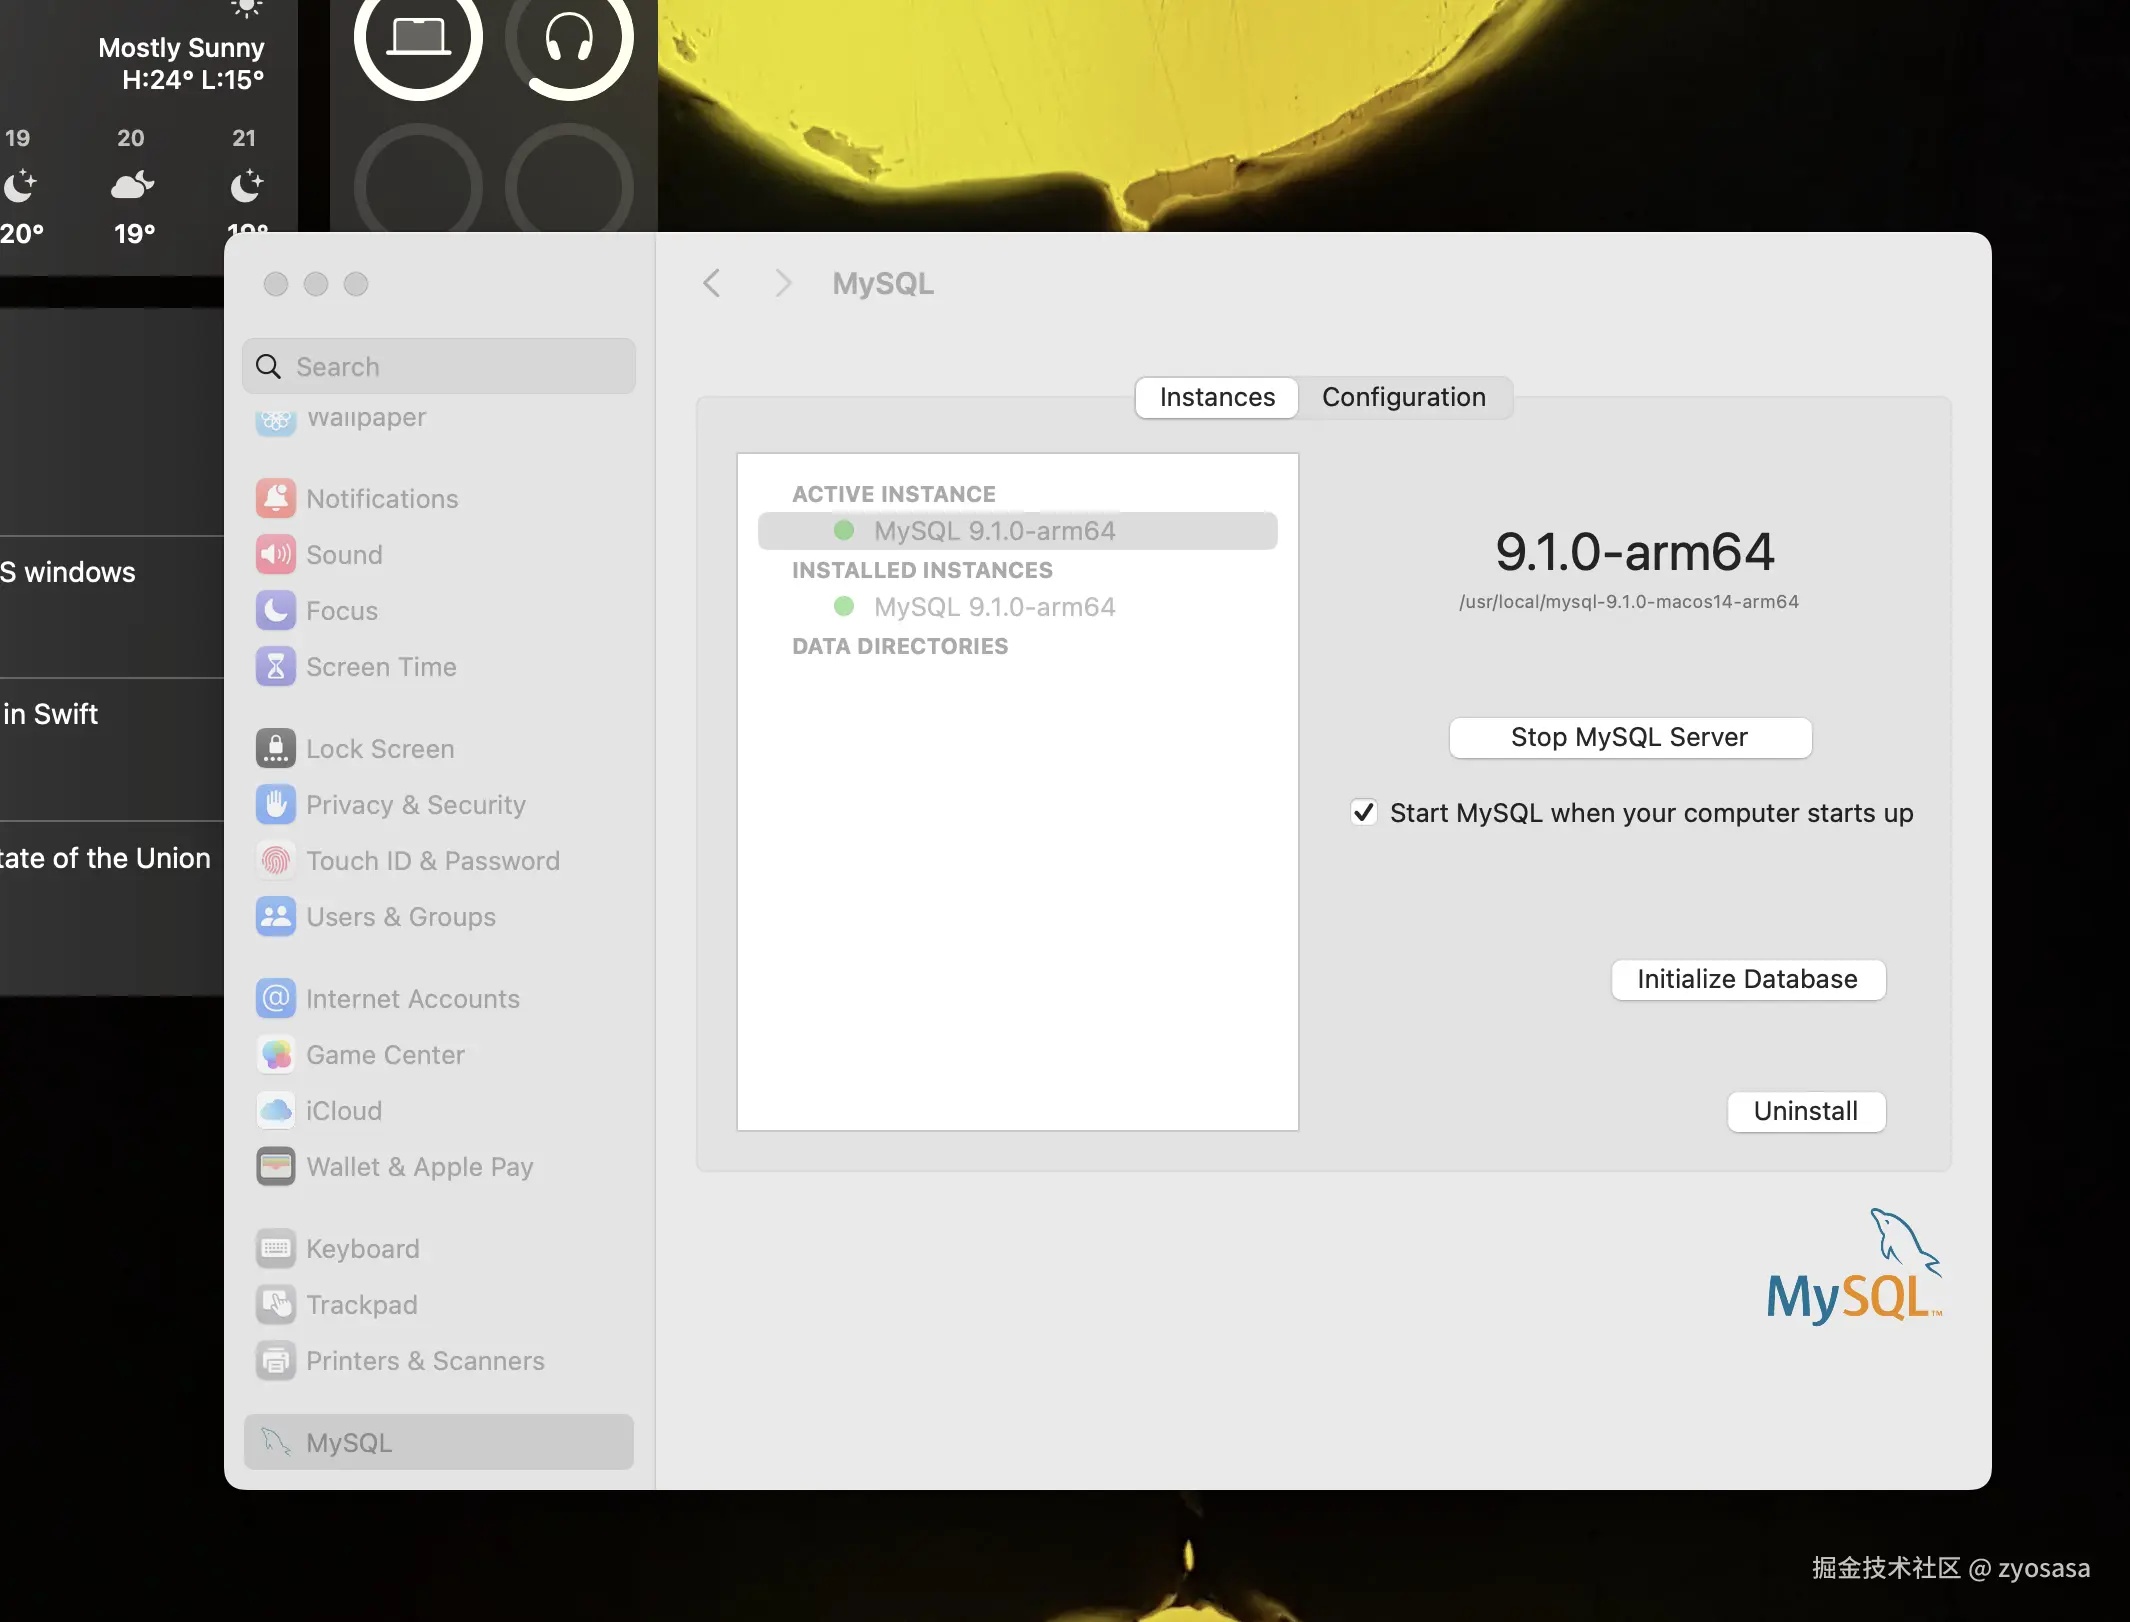Toggle Start MySQL when computer starts up
Image resolution: width=2130 pixels, height=1622 pixels.
1364,812
